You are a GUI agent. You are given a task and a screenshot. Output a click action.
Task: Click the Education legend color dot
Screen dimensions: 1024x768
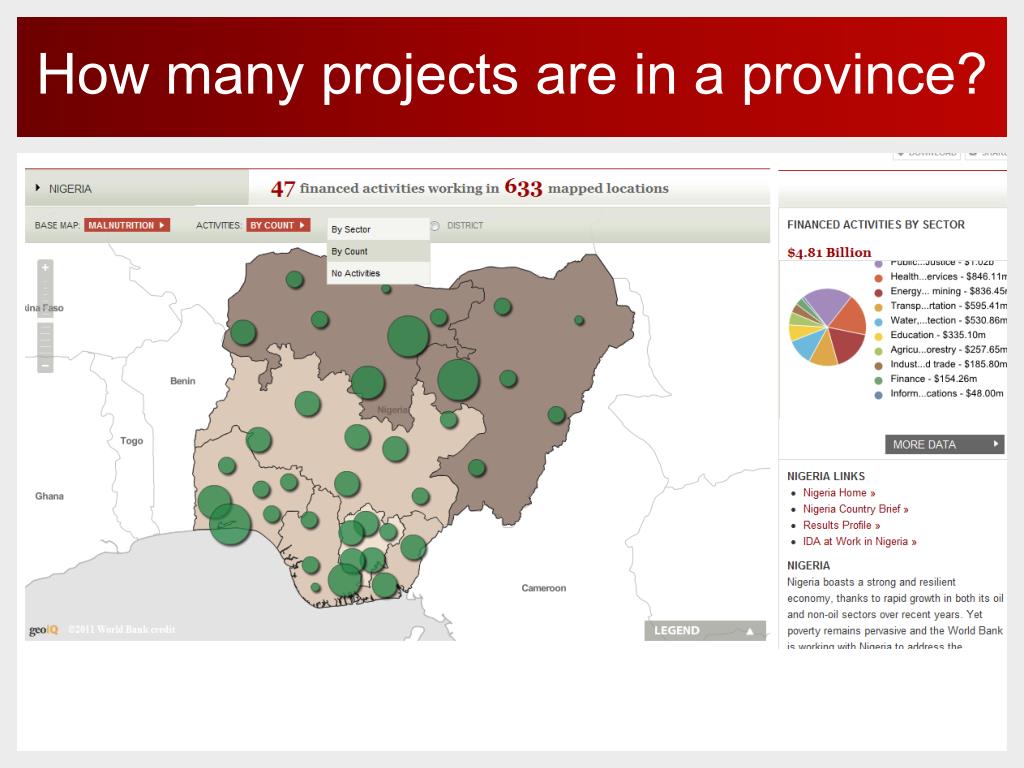878,336
